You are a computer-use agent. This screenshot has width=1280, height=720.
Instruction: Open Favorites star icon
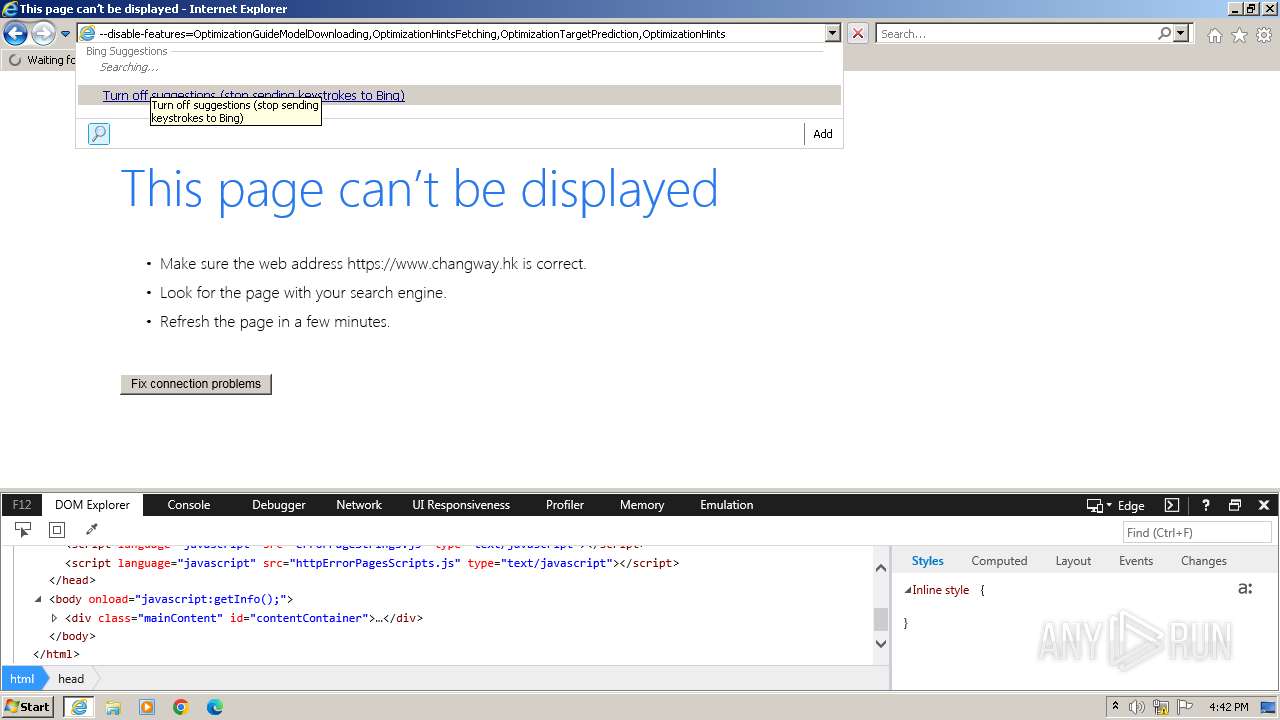coord(1239,35)
